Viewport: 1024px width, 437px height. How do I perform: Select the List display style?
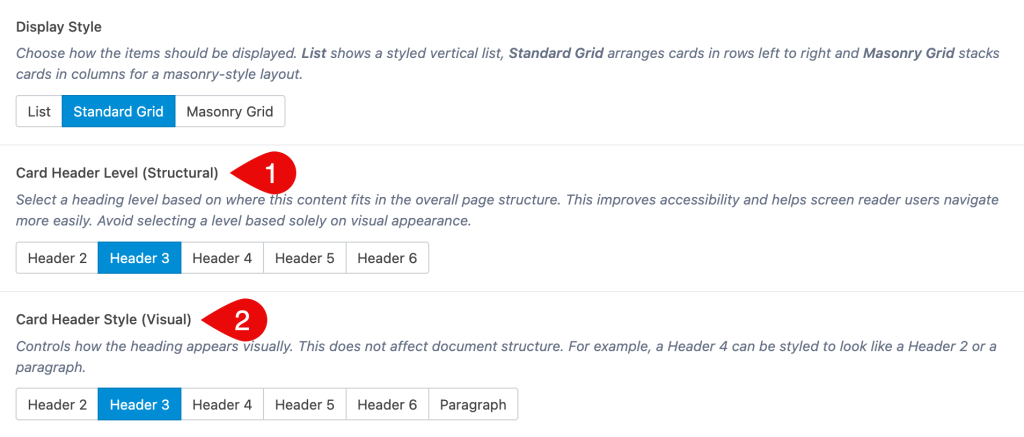click(39, 112)
